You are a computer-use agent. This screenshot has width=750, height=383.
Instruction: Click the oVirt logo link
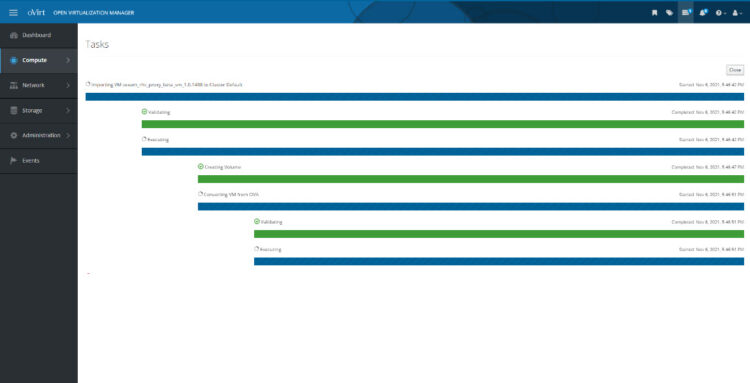pyautogui.click(x=36, y=12)
